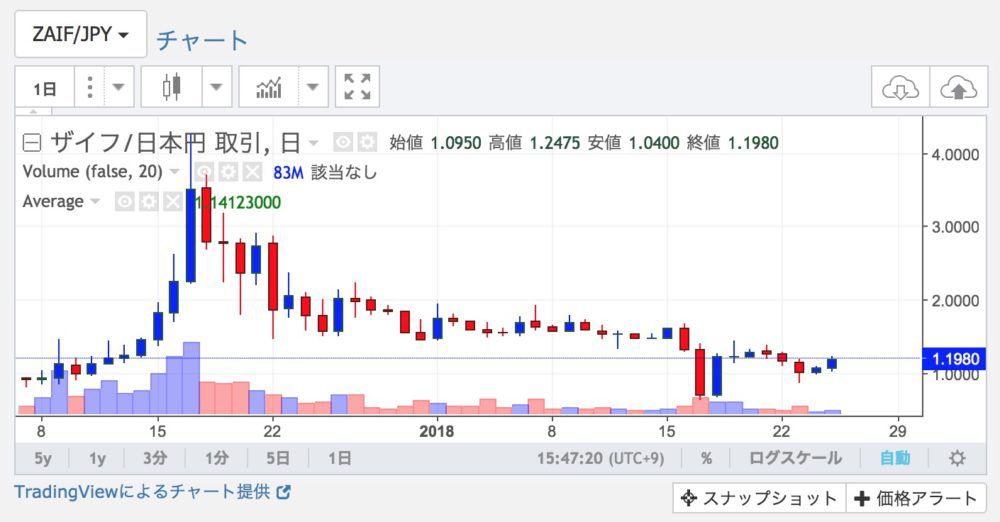Open the チャート link

click(x=202, y=41)
